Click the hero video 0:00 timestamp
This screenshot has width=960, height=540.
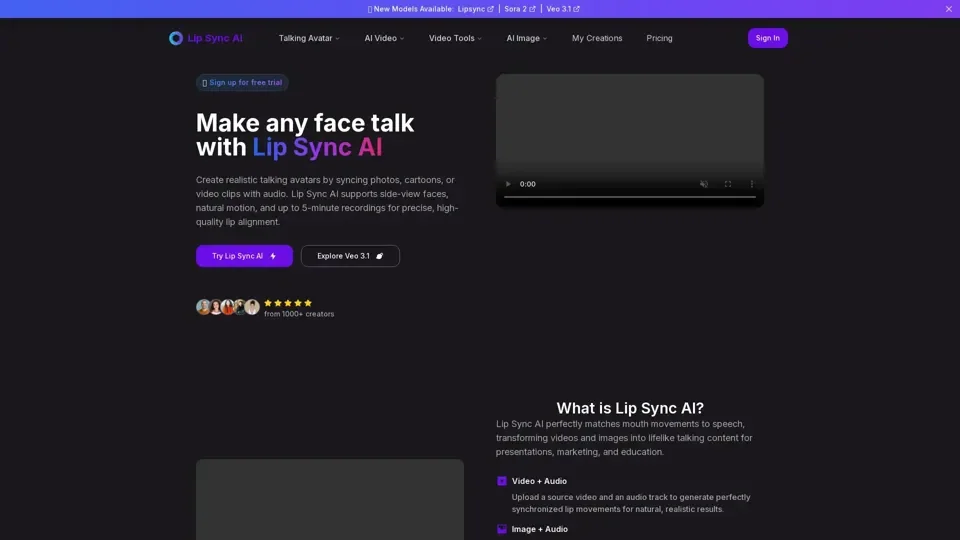[528, 184]
